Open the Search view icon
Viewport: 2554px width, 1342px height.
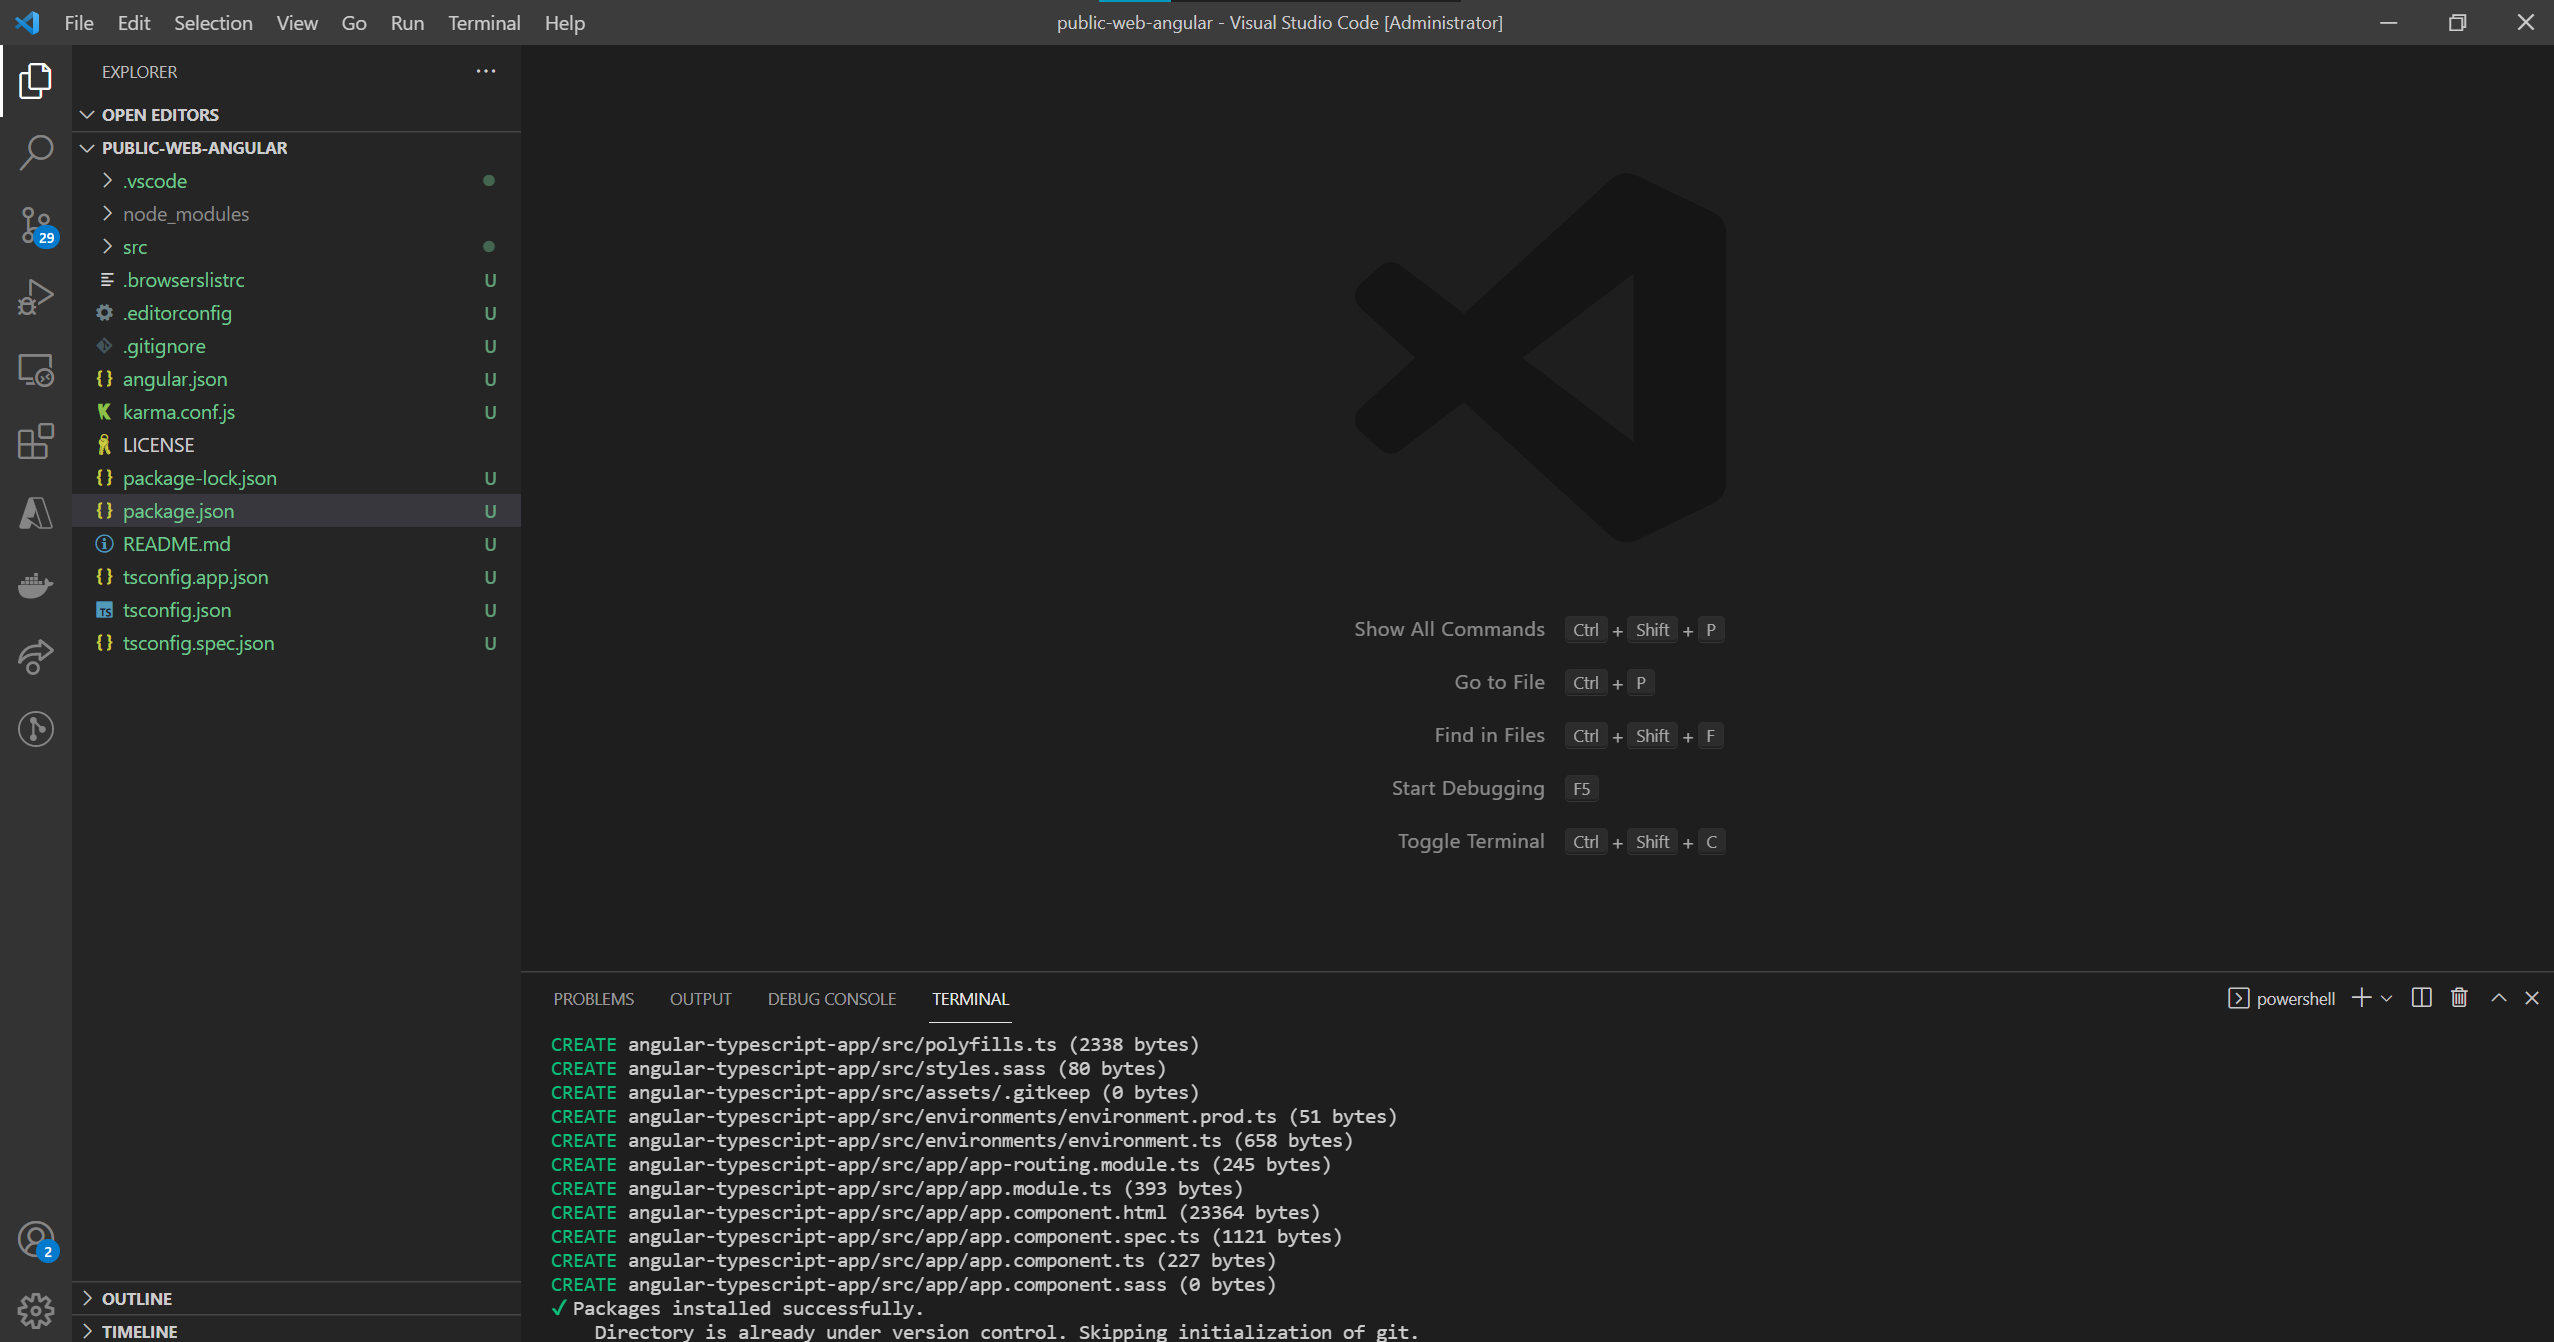[x=36, y=153]
